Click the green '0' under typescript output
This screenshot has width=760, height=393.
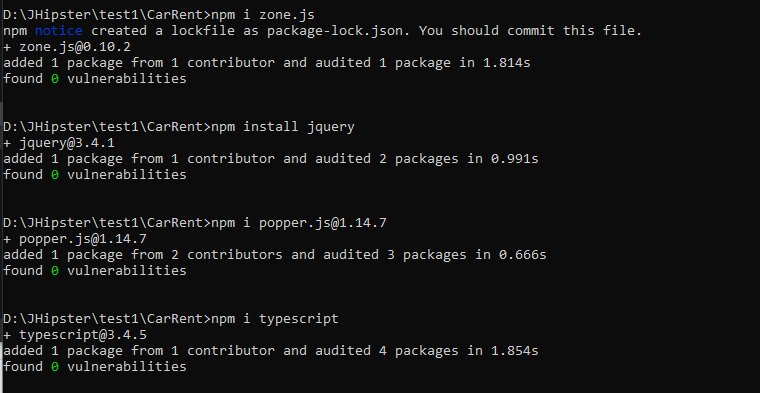point(55,367)
